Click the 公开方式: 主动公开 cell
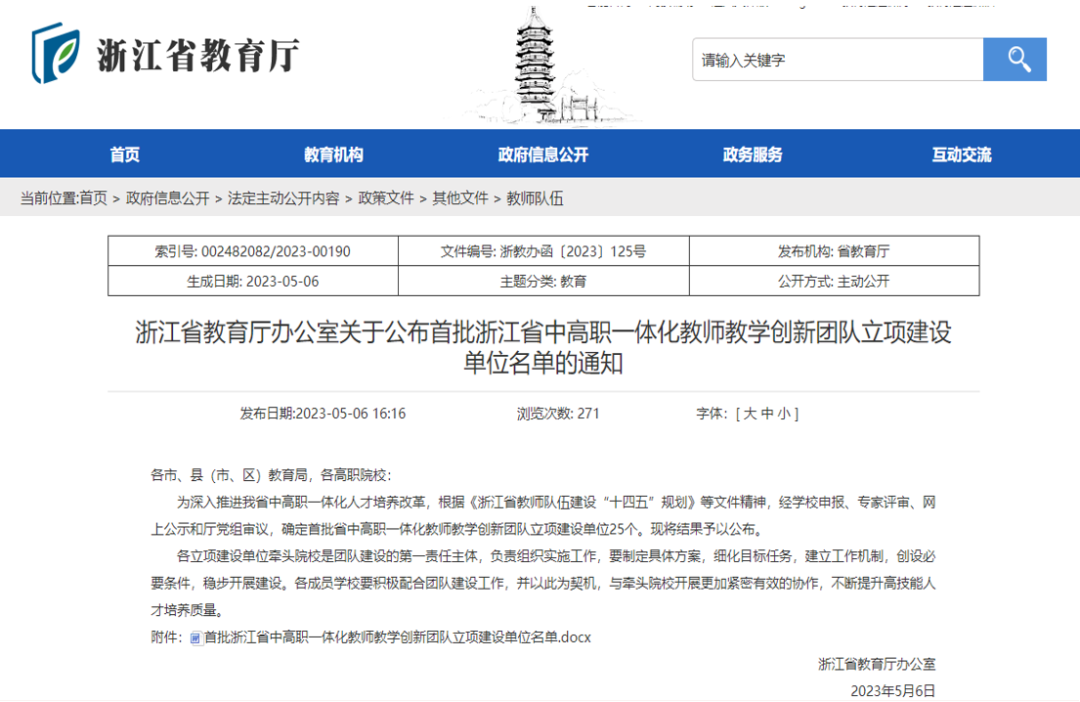1080x702 pixels. click(834, 281)
